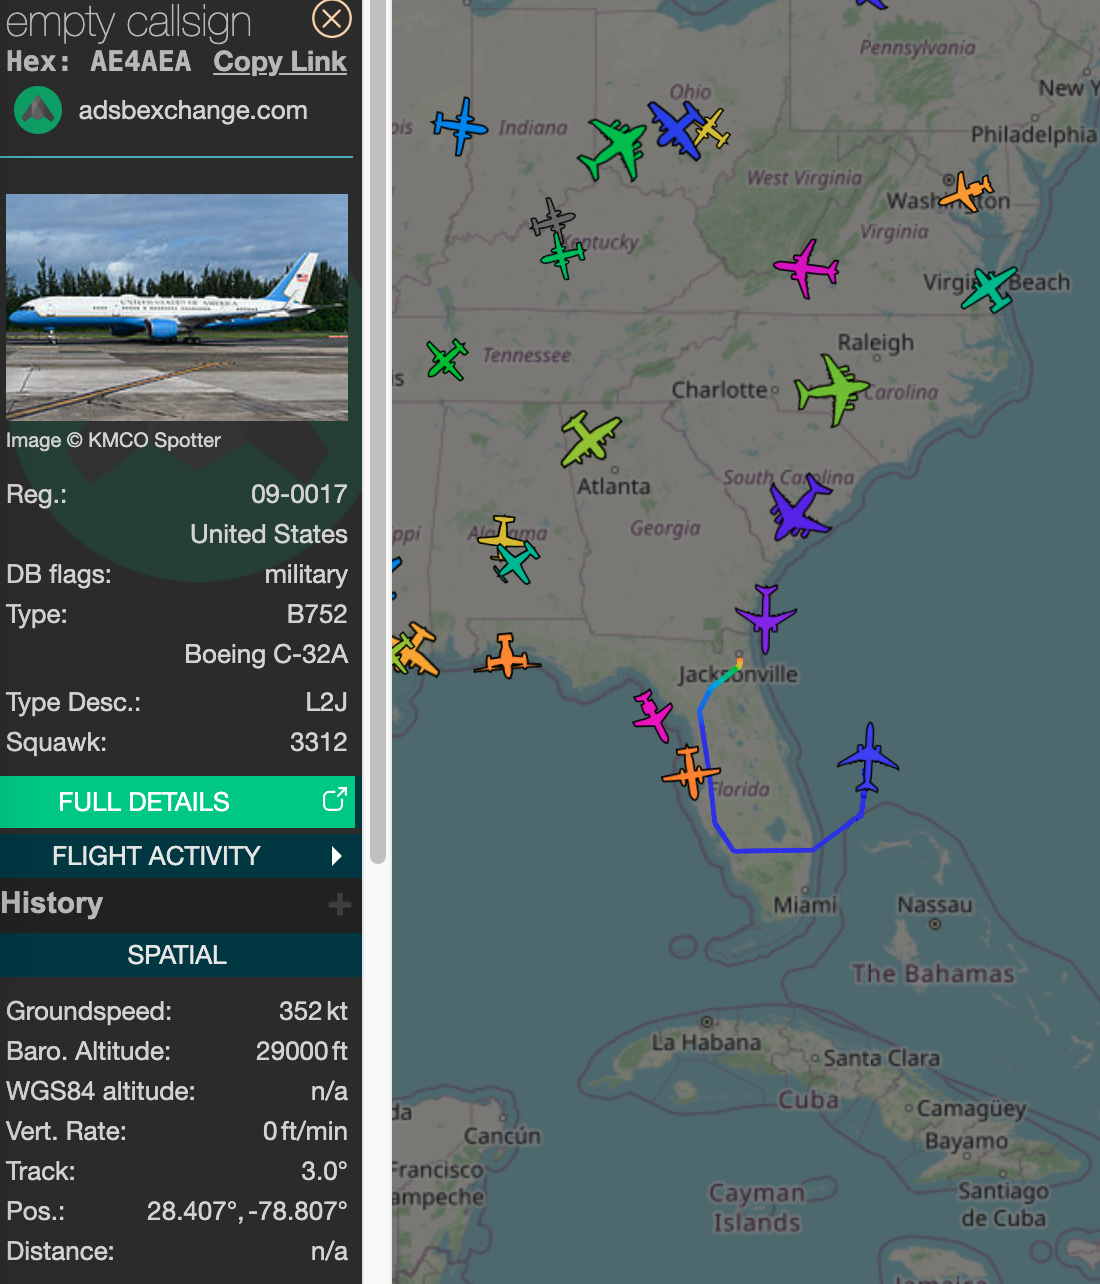Open adsbexchange.com logo link
This screenshot has width=1100, height=1284.
click(38, 110)
